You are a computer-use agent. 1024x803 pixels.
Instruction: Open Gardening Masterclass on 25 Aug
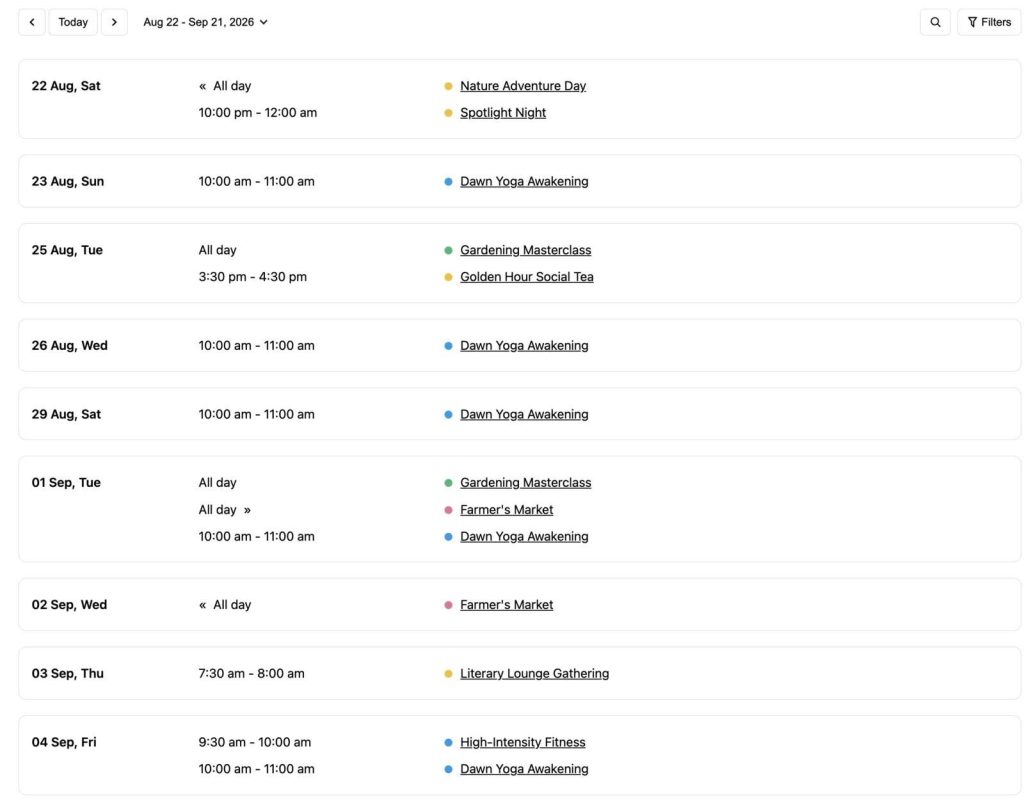(525, 250)
